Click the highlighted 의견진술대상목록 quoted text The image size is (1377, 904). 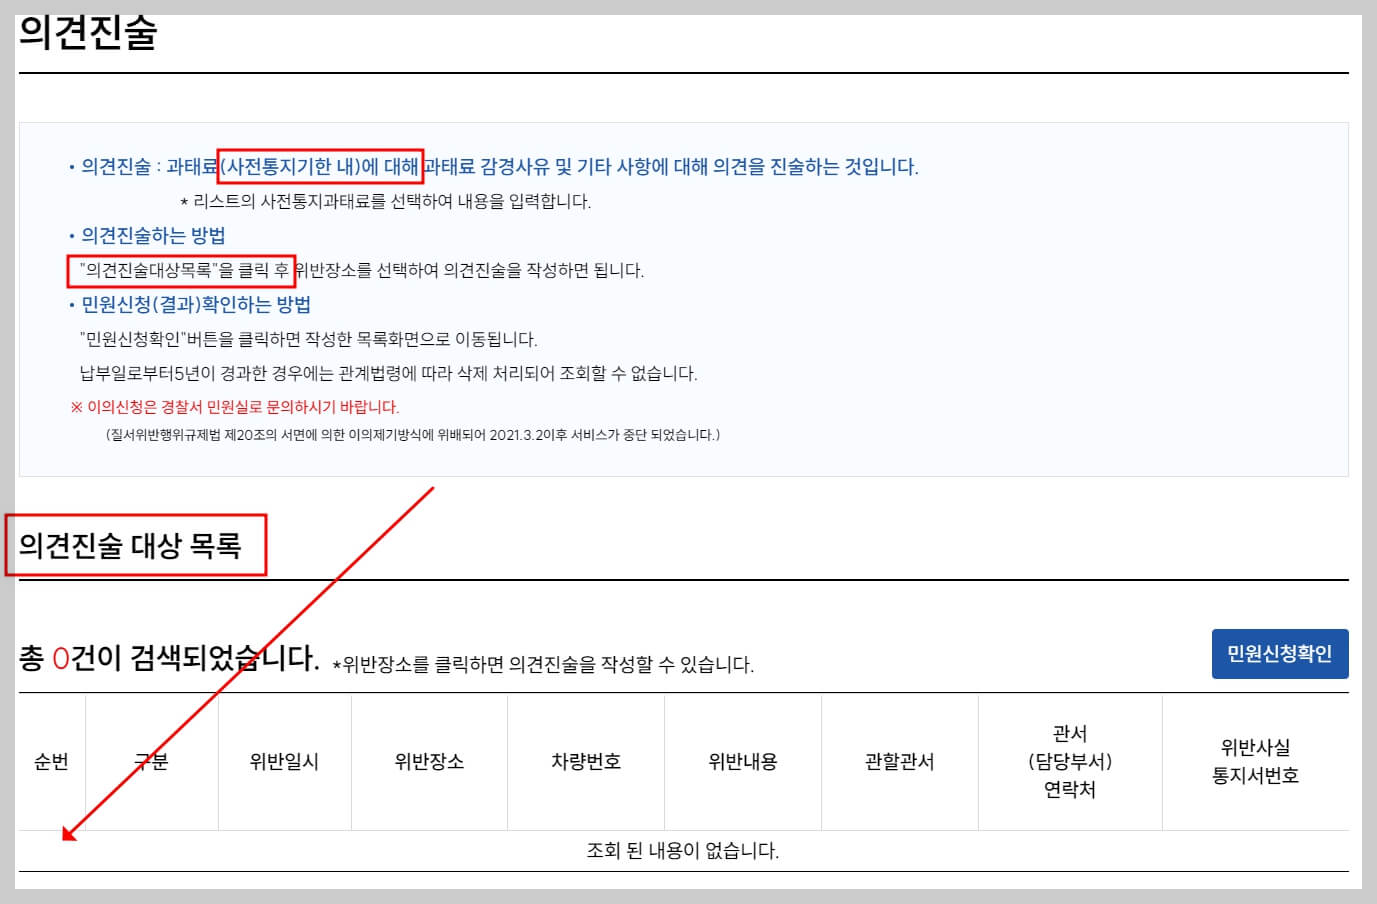coord(182,270)
